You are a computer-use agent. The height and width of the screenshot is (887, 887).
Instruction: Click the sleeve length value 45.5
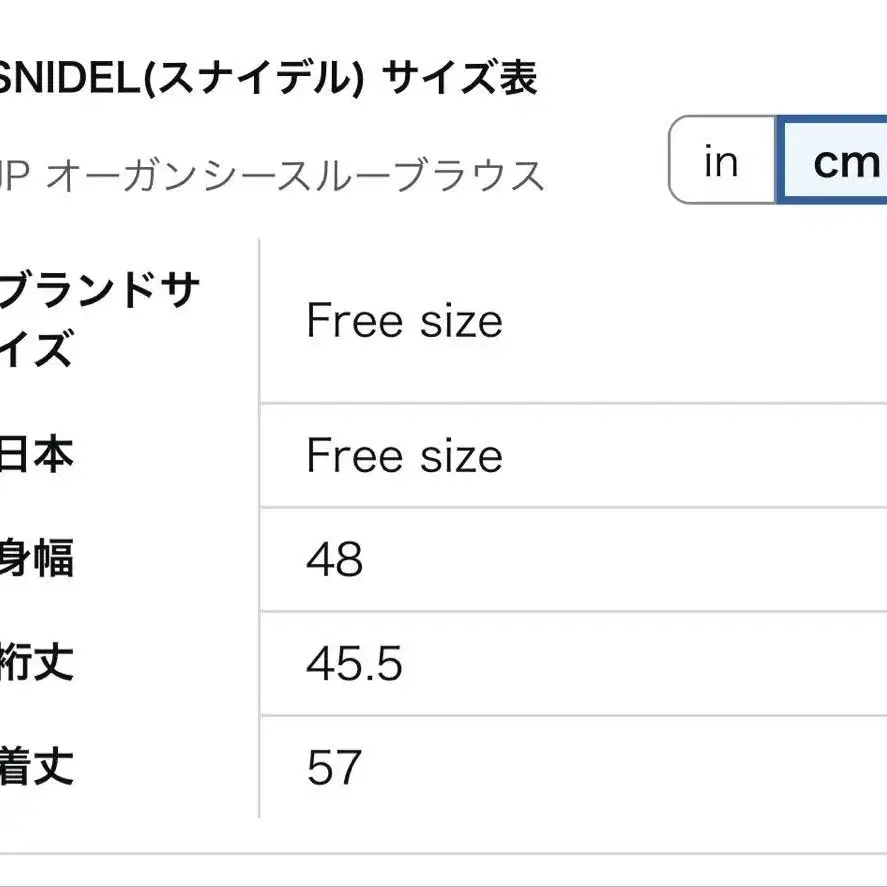(x=354, y=663)
